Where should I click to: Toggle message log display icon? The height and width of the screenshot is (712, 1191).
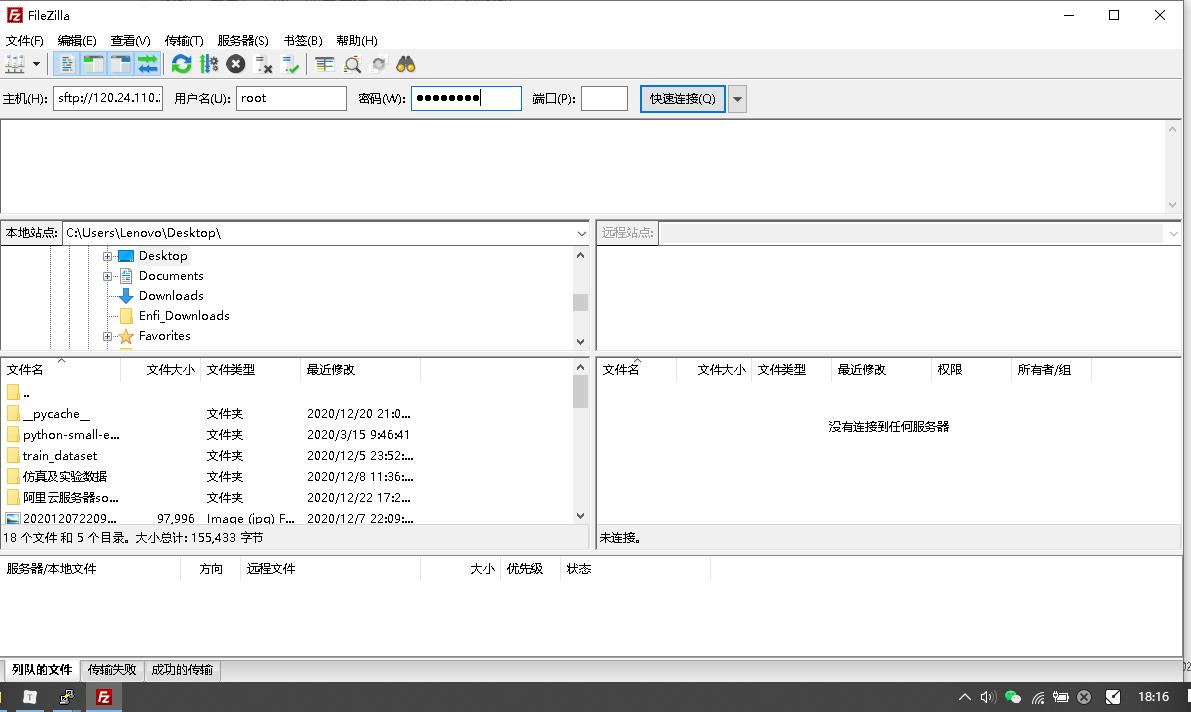click(x=66, y=65)
